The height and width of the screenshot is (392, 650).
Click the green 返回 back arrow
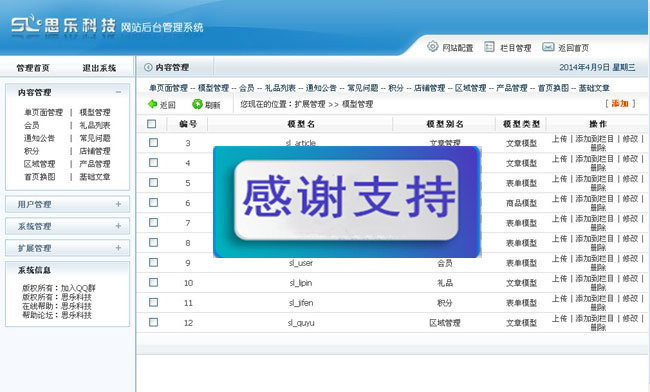point(153,104)
